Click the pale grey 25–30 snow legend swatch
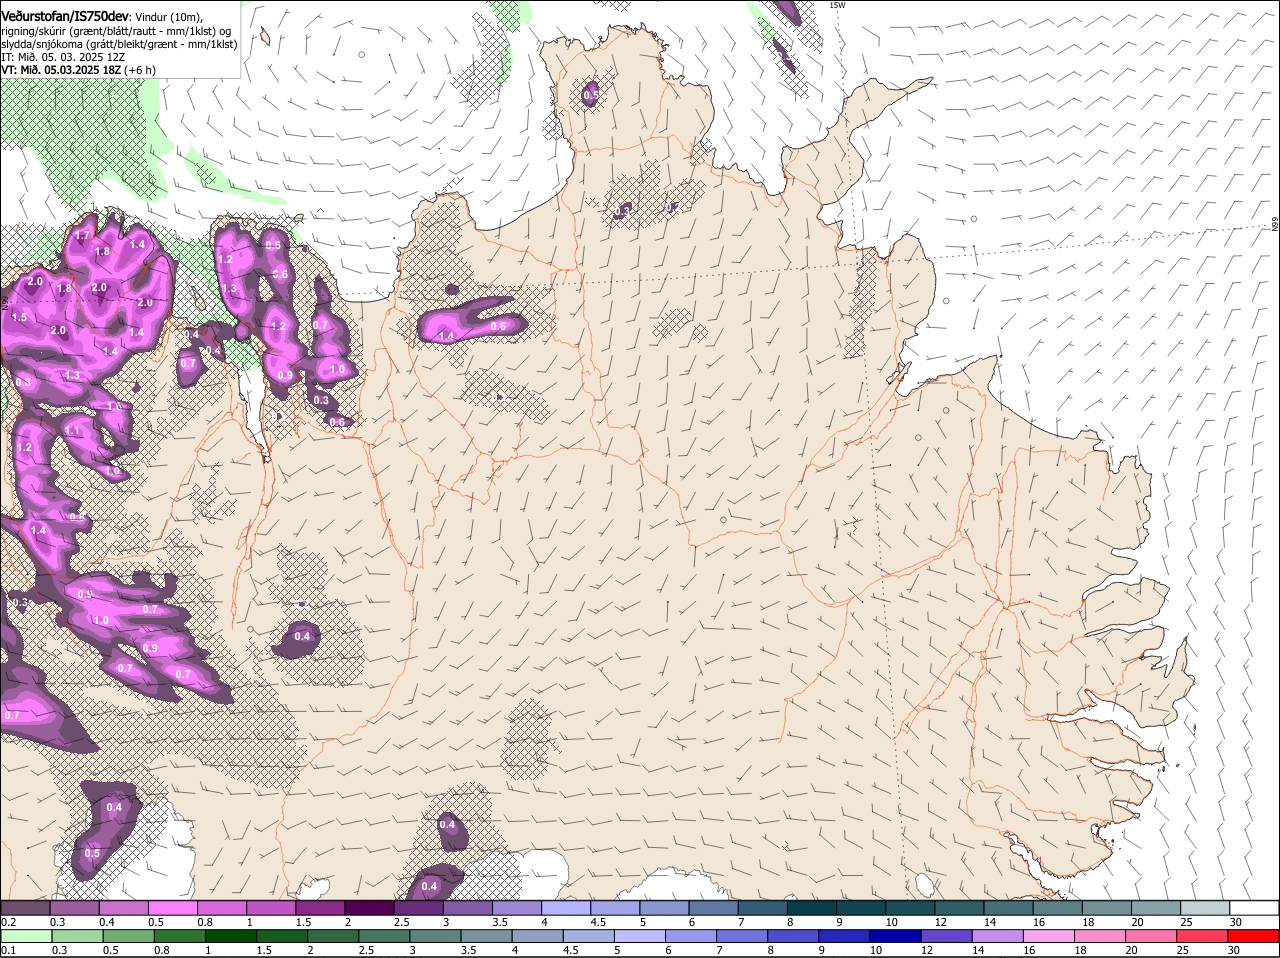Viewport: 1280px width, 958px height. (x=1205, y=907)
